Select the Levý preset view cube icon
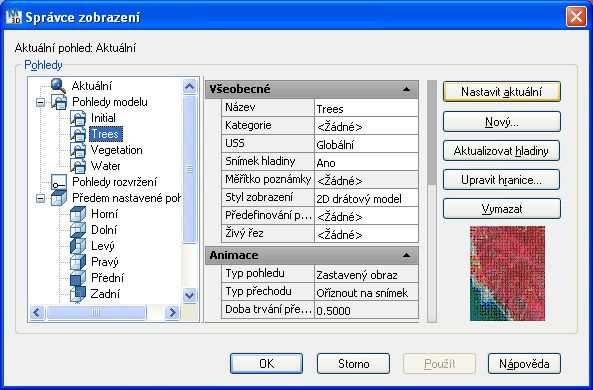Image resolution: width=593 pixels, height=390 pixels. pyautogui.click(x=78, y=246)
